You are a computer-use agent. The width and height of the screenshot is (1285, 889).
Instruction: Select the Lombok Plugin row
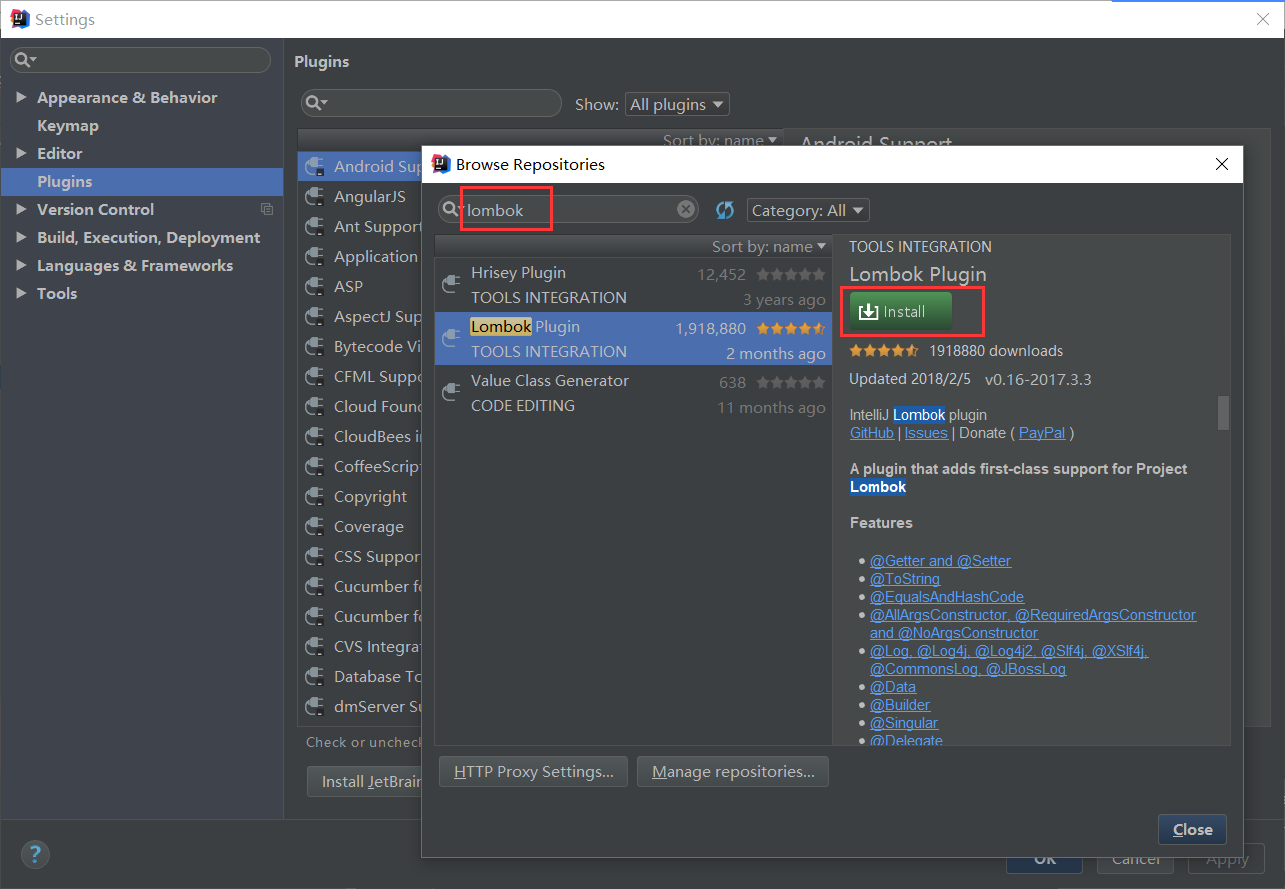(x=633, y=339)
